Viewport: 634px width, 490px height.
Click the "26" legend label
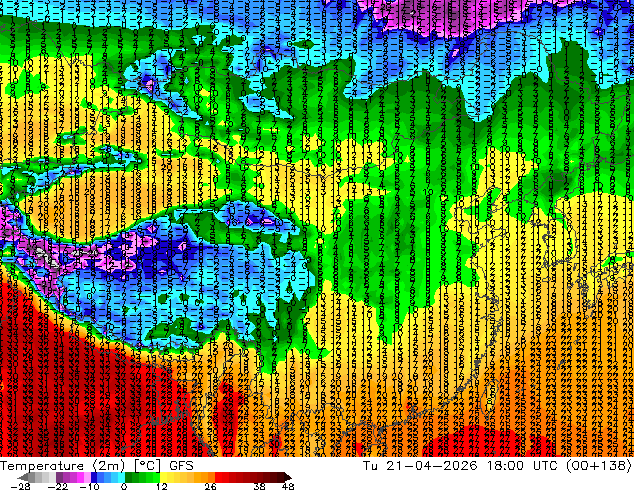210,486
